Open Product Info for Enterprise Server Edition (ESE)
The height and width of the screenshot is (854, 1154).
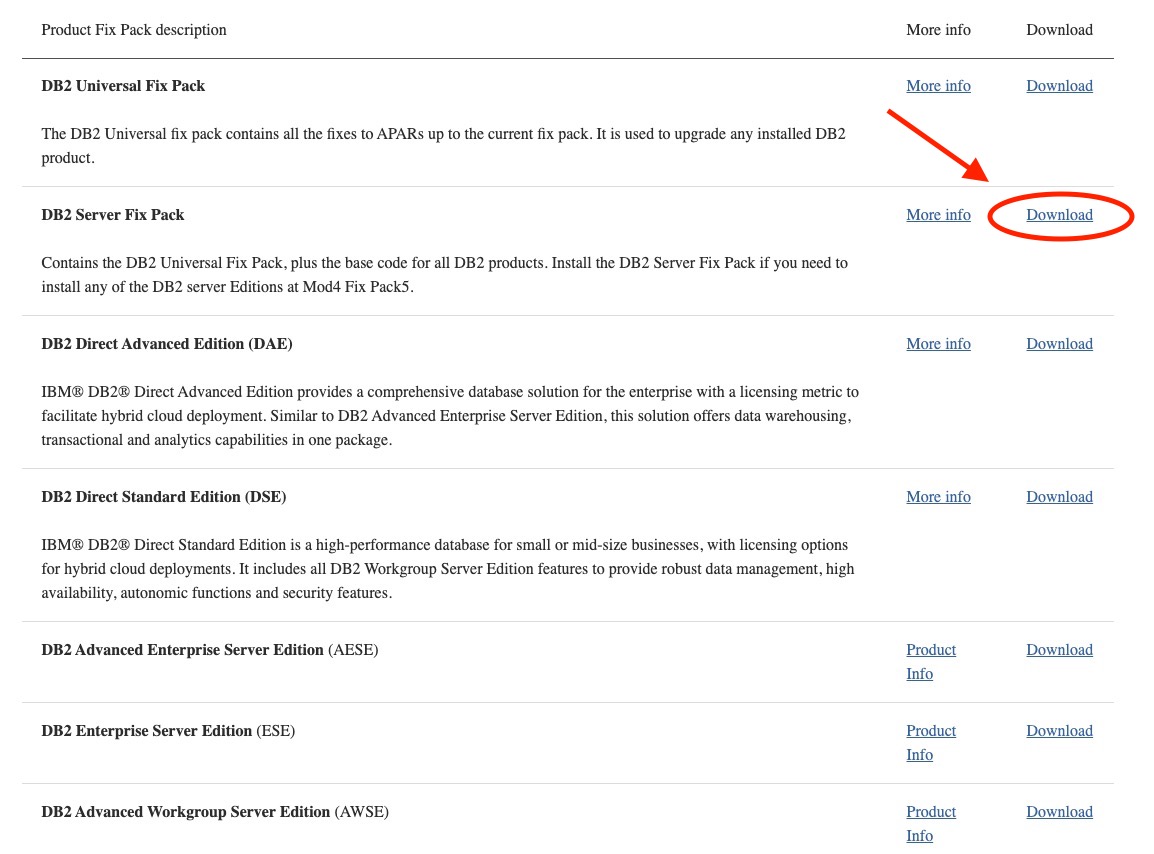point(931,743)
